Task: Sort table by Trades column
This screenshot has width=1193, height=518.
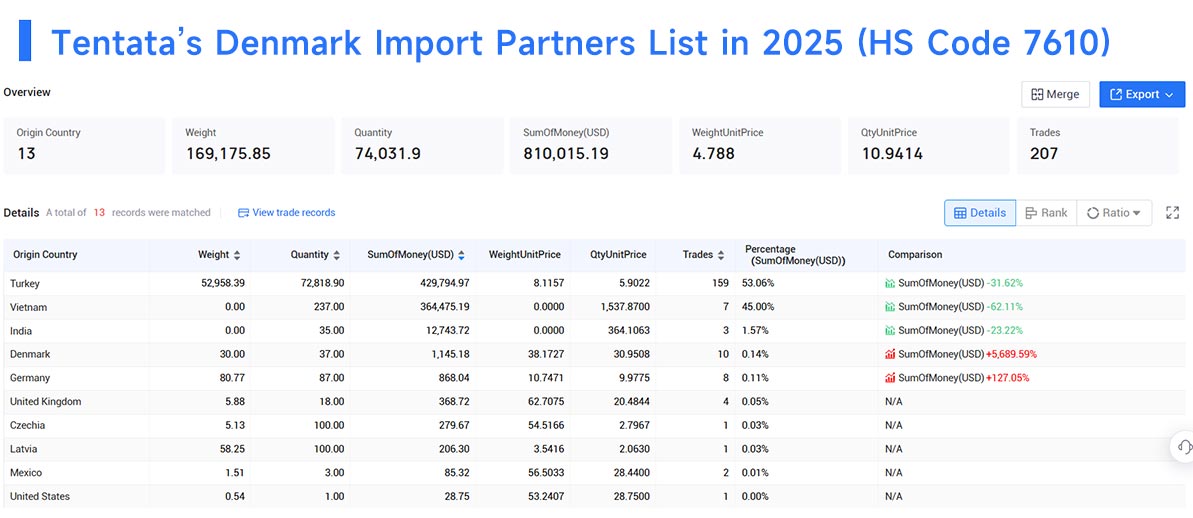Action: tap(721, 256)
